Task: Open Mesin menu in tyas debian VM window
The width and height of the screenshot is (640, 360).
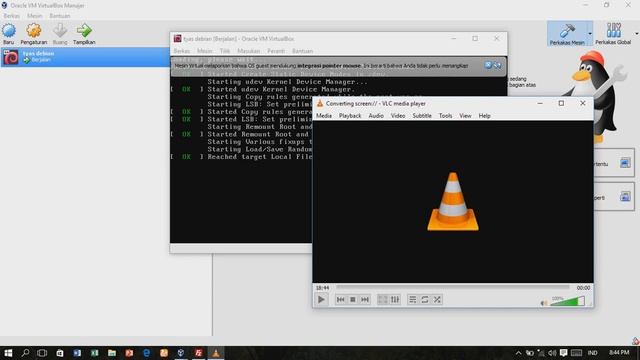Action: (x=204, y=51)
